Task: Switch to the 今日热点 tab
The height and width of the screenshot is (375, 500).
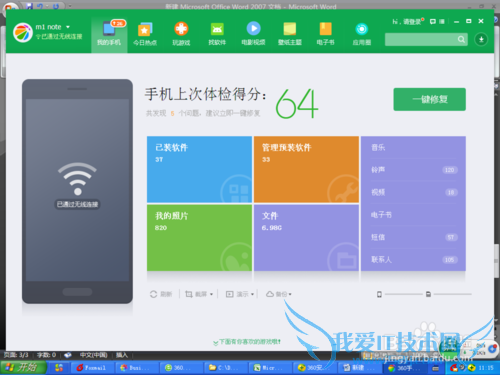Action: click(x=145, y=34)
